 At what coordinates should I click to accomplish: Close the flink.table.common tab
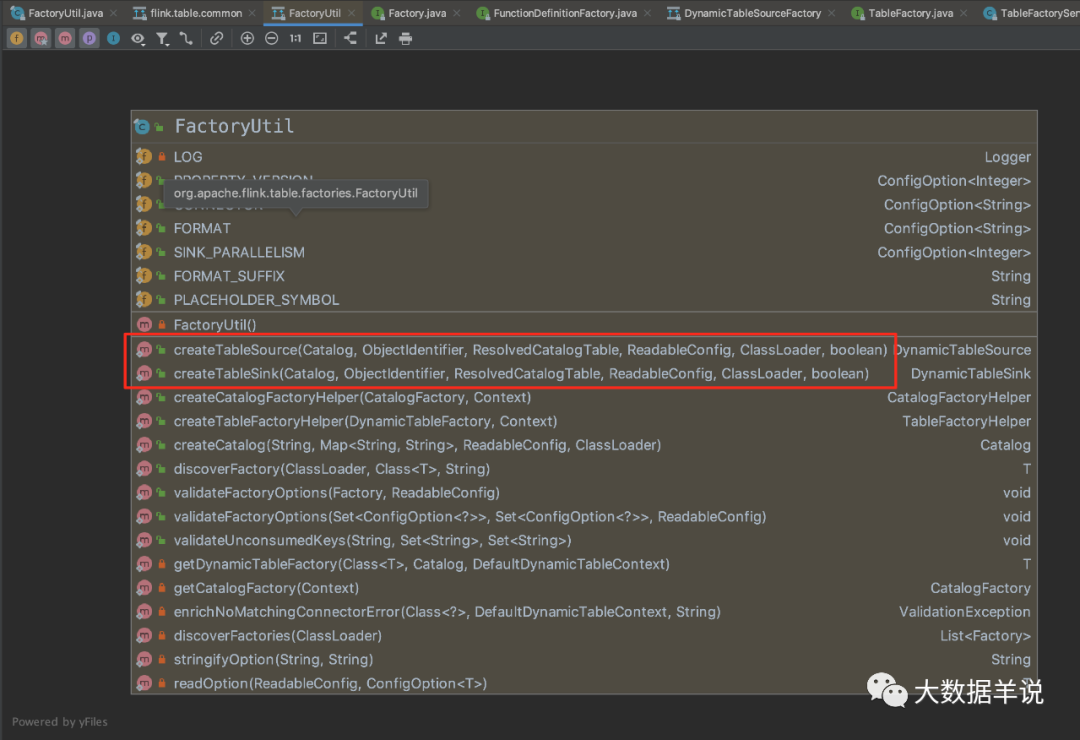(x=252, y=13)
